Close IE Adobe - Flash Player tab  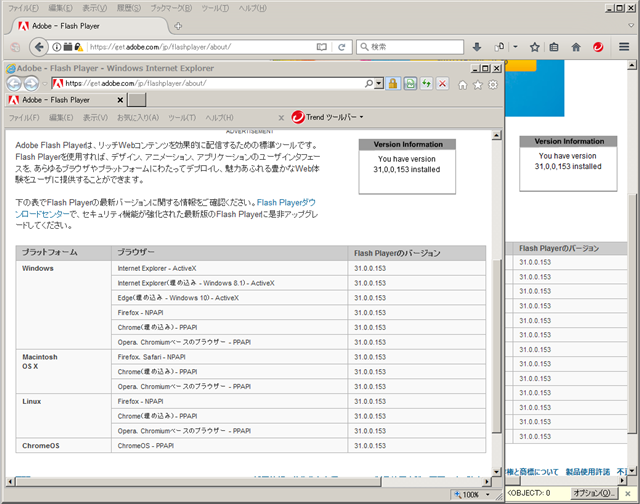[x=120, y=100]
